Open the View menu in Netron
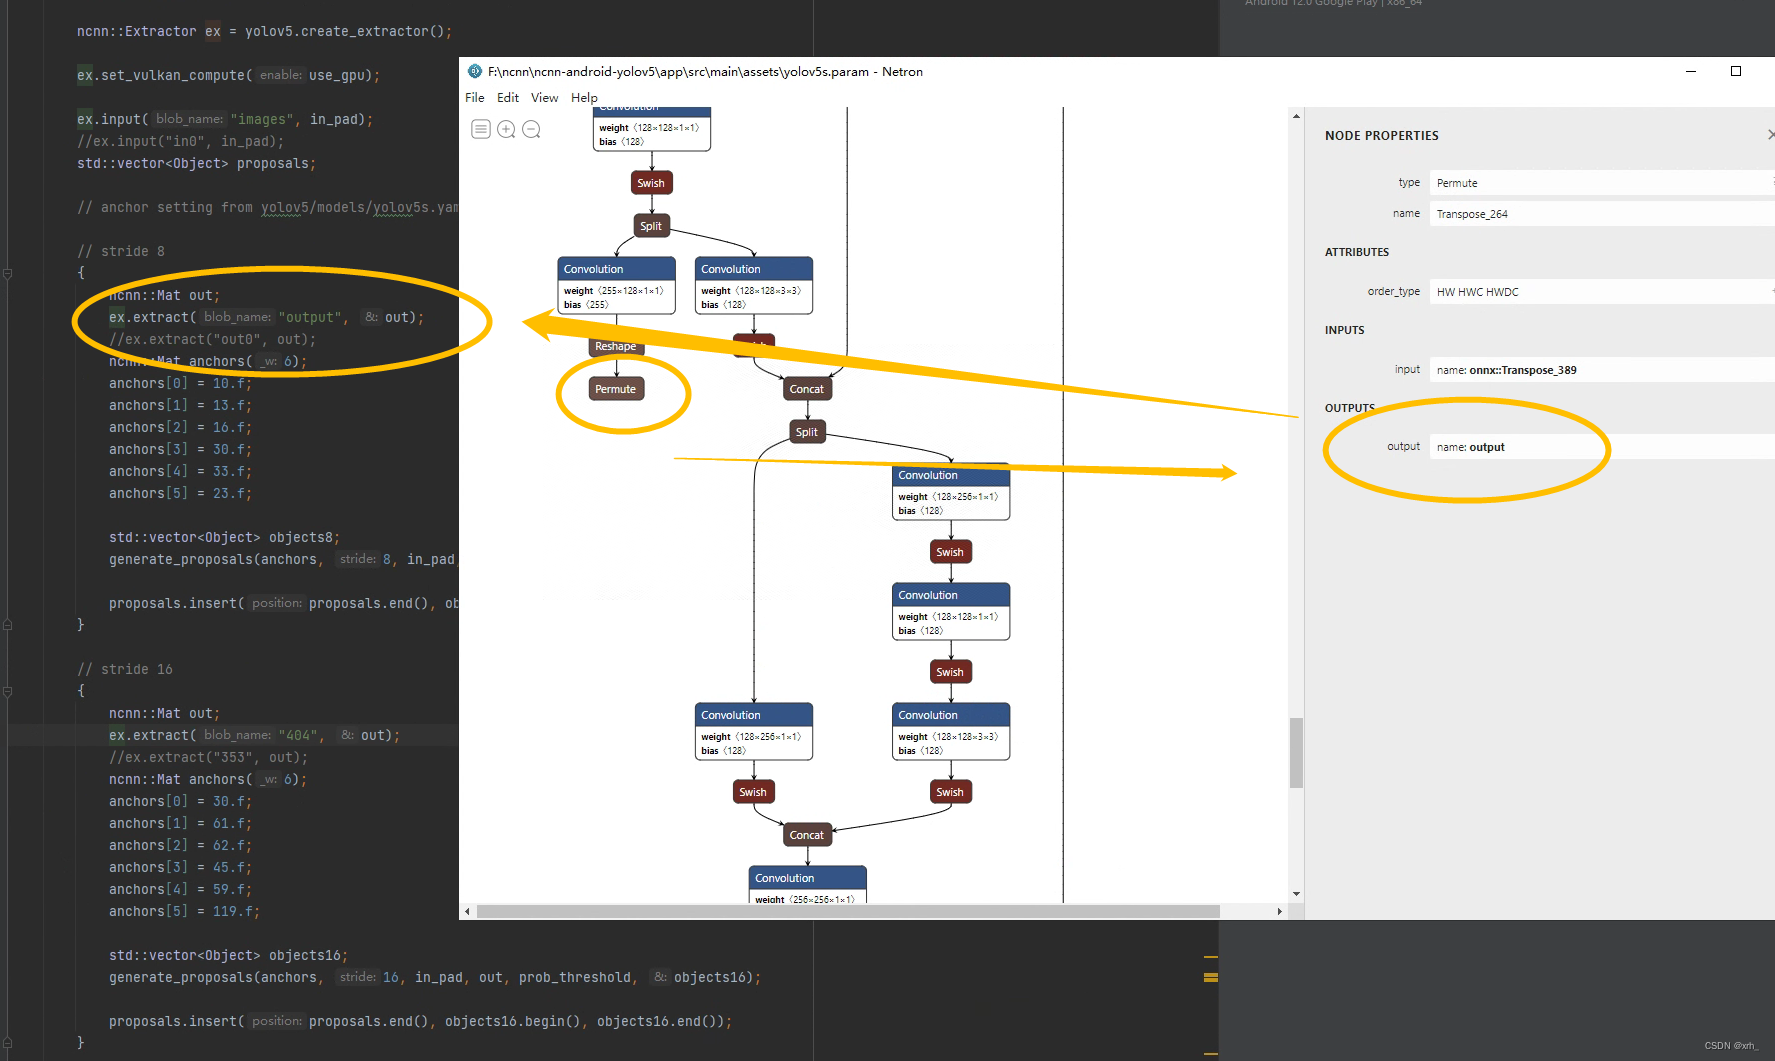 point(544,97)
